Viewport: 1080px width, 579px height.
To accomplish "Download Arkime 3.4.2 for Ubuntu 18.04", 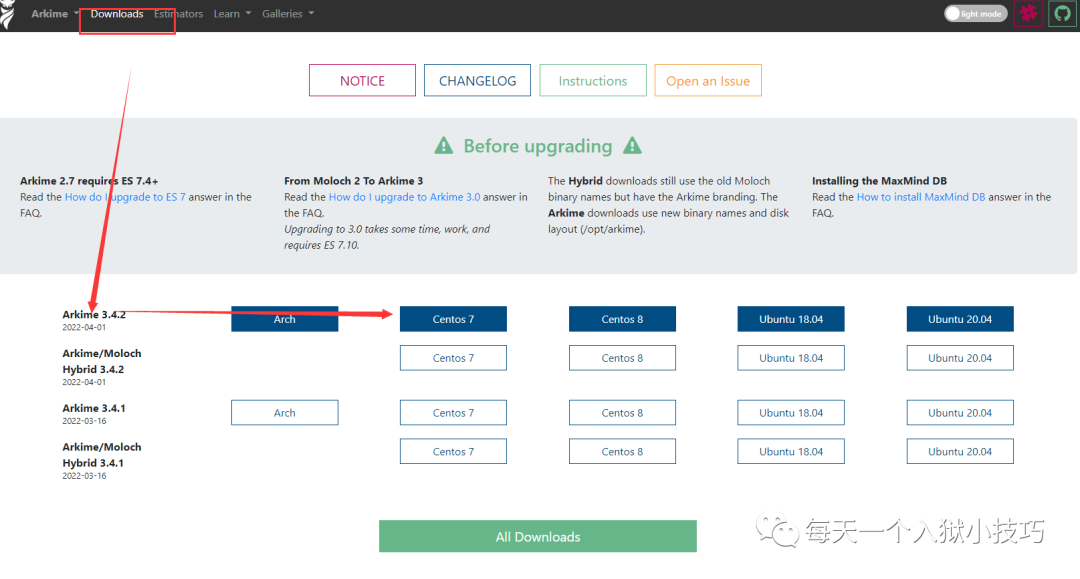I will [x=791, y=319].
